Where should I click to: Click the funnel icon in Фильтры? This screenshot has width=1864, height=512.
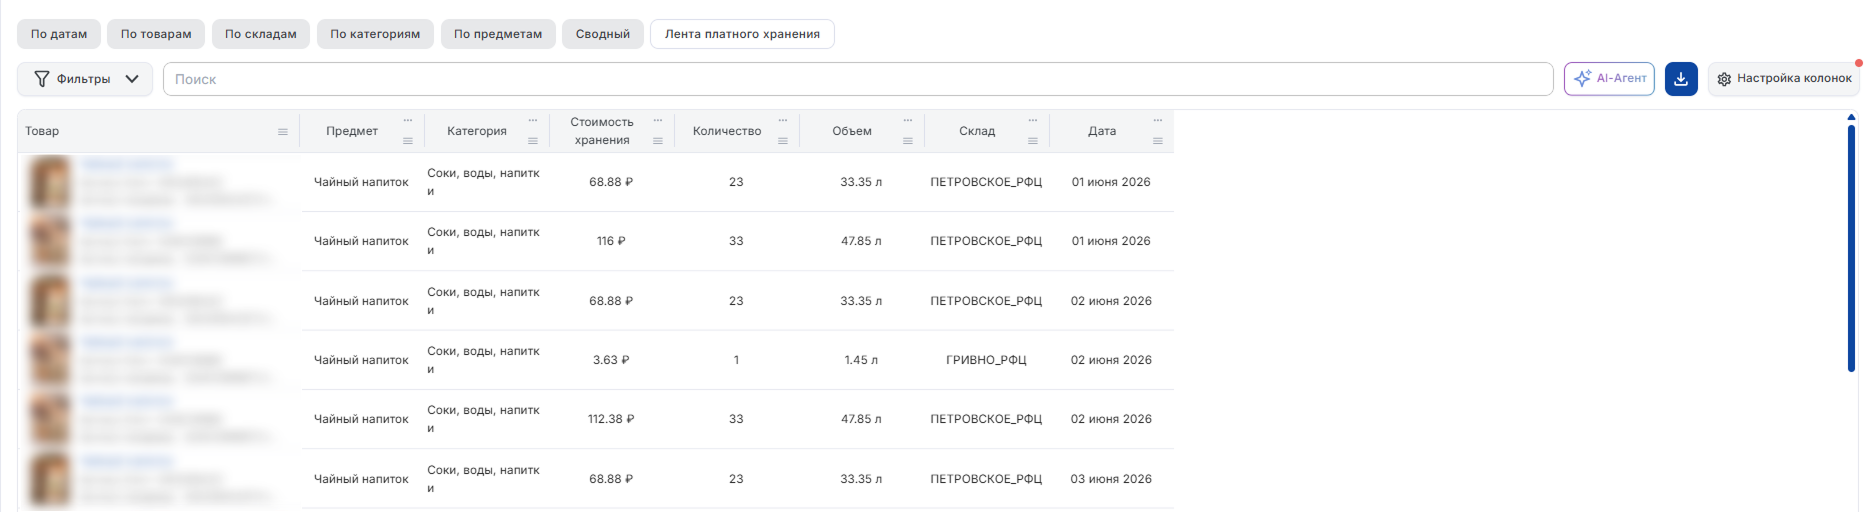pos(42,79)
